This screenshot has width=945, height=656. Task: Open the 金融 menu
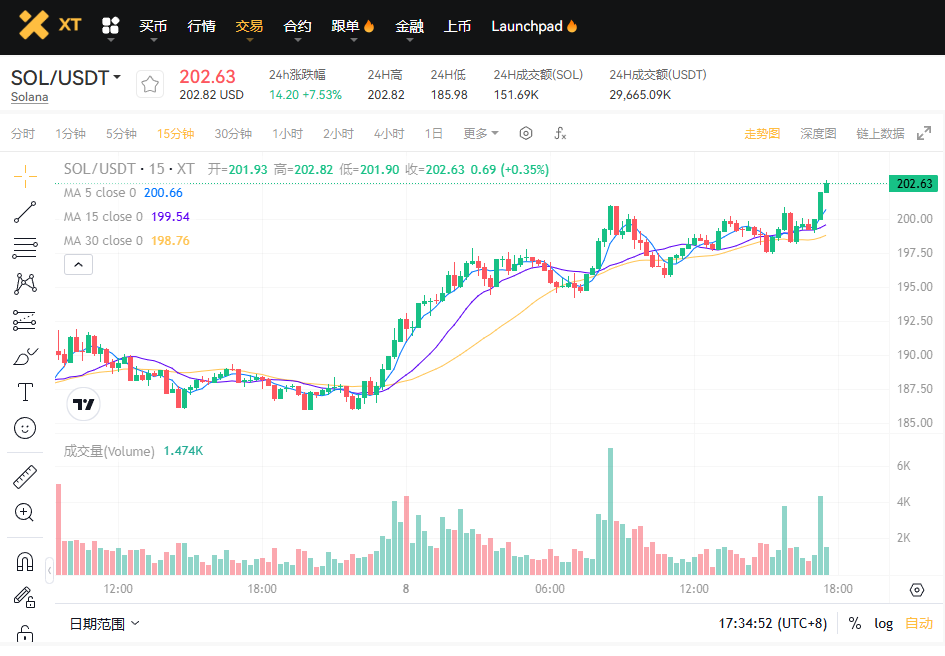point(409,26)
